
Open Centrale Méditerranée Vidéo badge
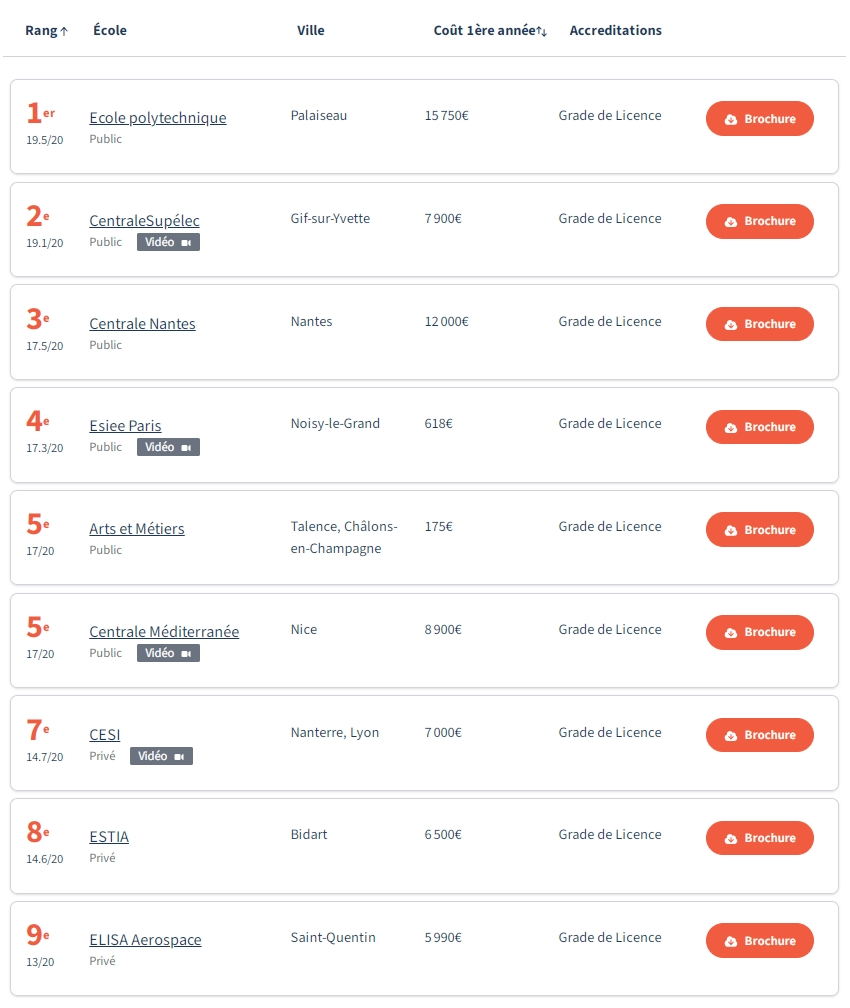point(168,653)
